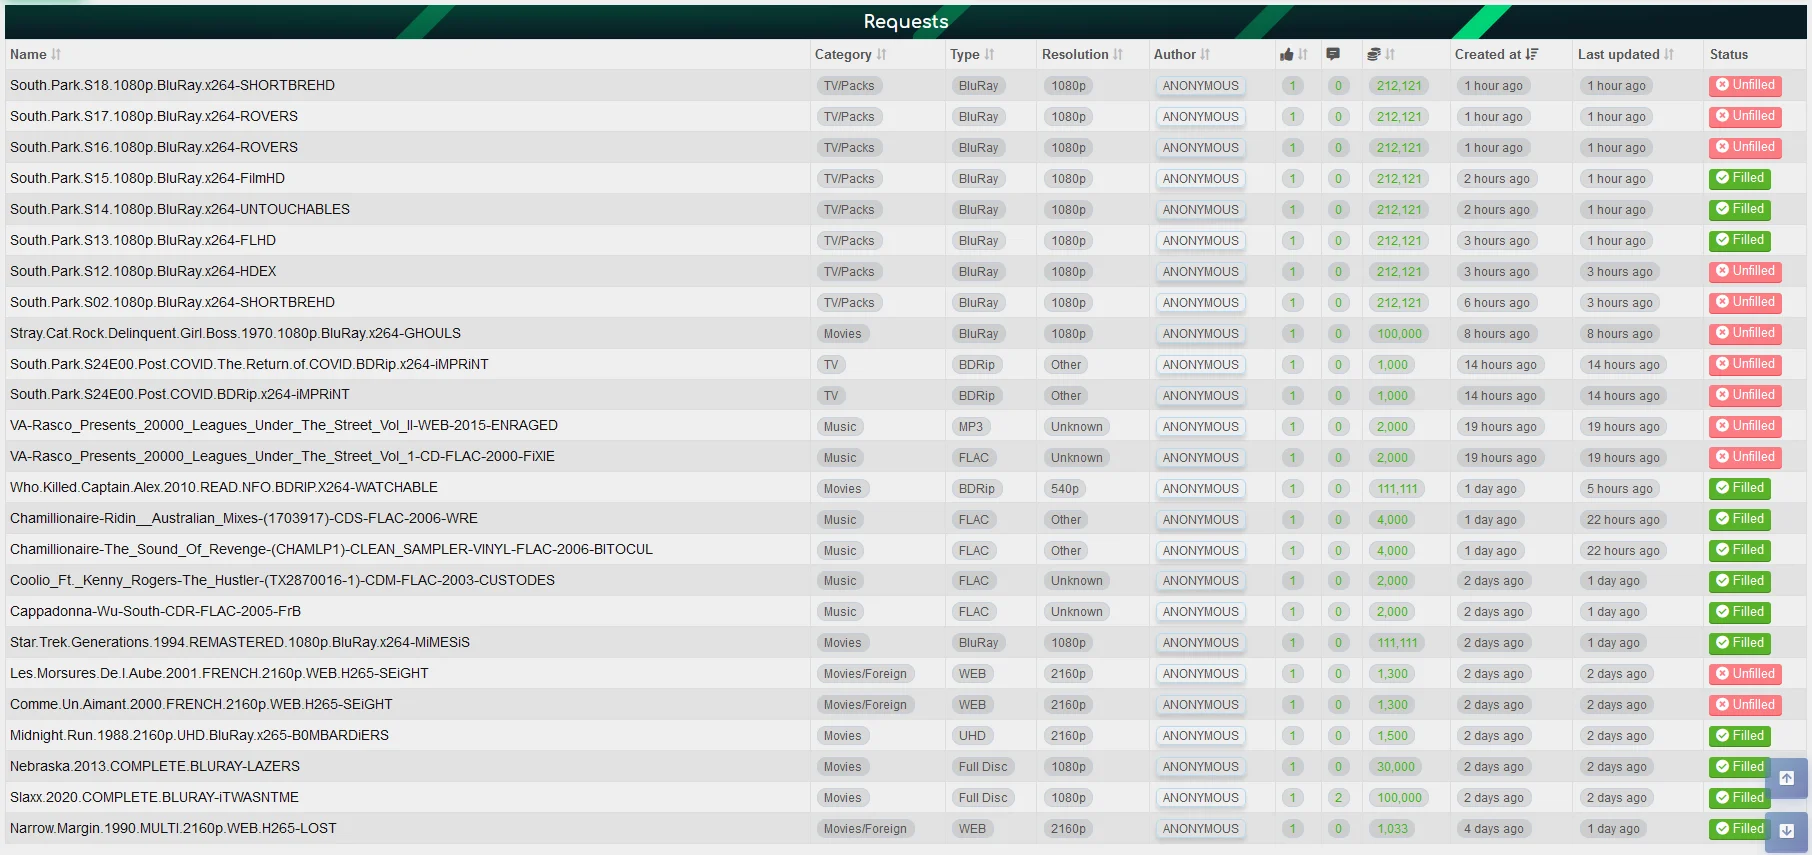Click the Category column header text
Image resolution: width=1812 pixels, height=855 pixels.
[843, 55]
